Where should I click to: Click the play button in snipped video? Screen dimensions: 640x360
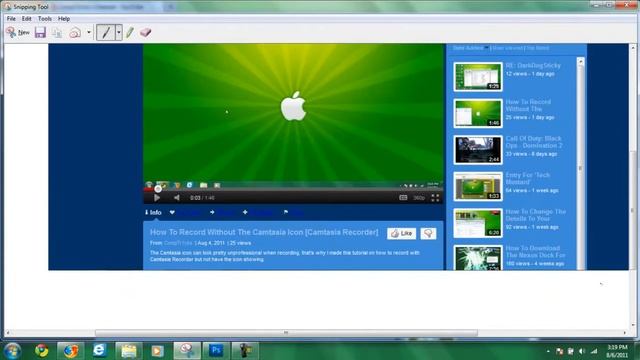pyautogui.click(x=157, y=198)
